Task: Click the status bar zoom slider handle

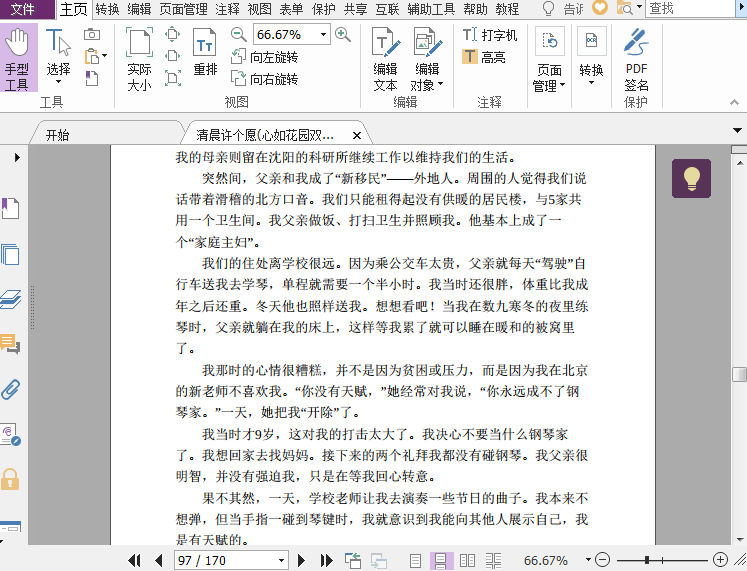Action: click(x=646, y=560)
